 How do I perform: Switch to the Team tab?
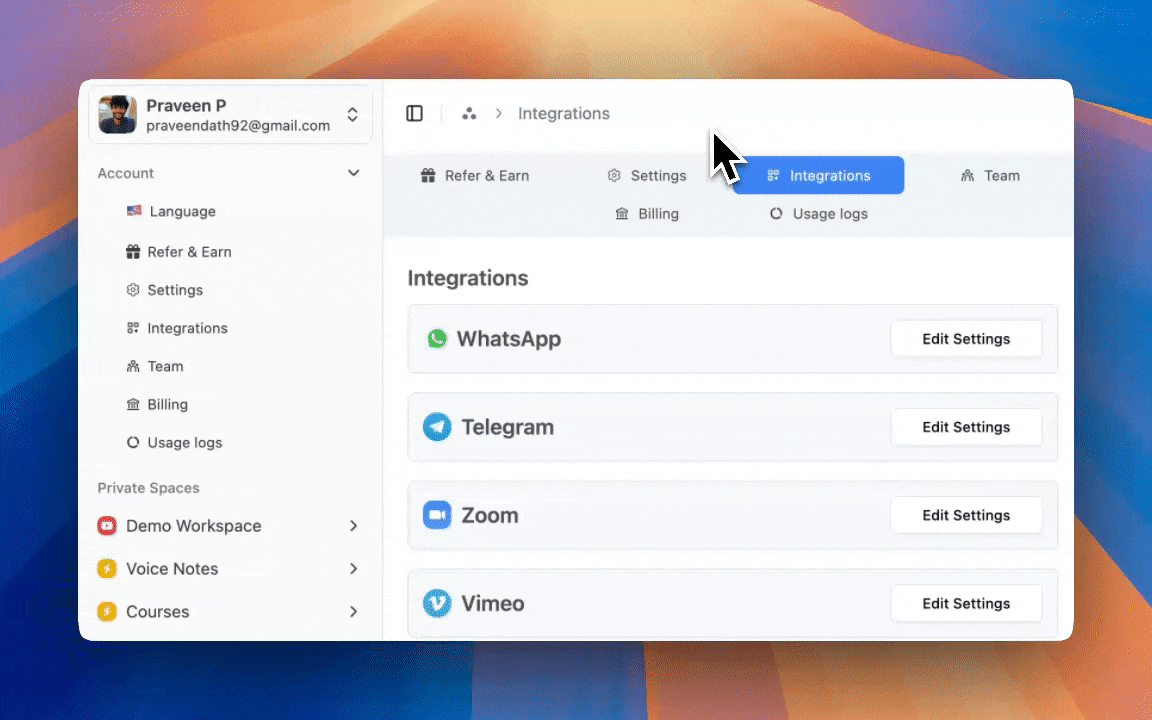point(990,176)
